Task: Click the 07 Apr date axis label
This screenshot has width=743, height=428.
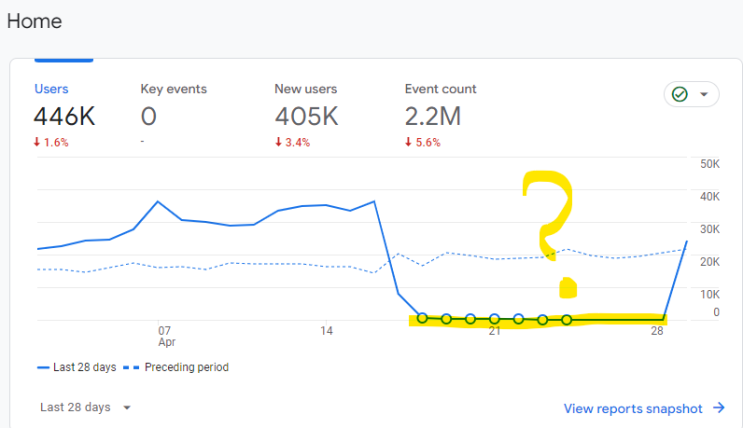Action: [x=165, y=336]
